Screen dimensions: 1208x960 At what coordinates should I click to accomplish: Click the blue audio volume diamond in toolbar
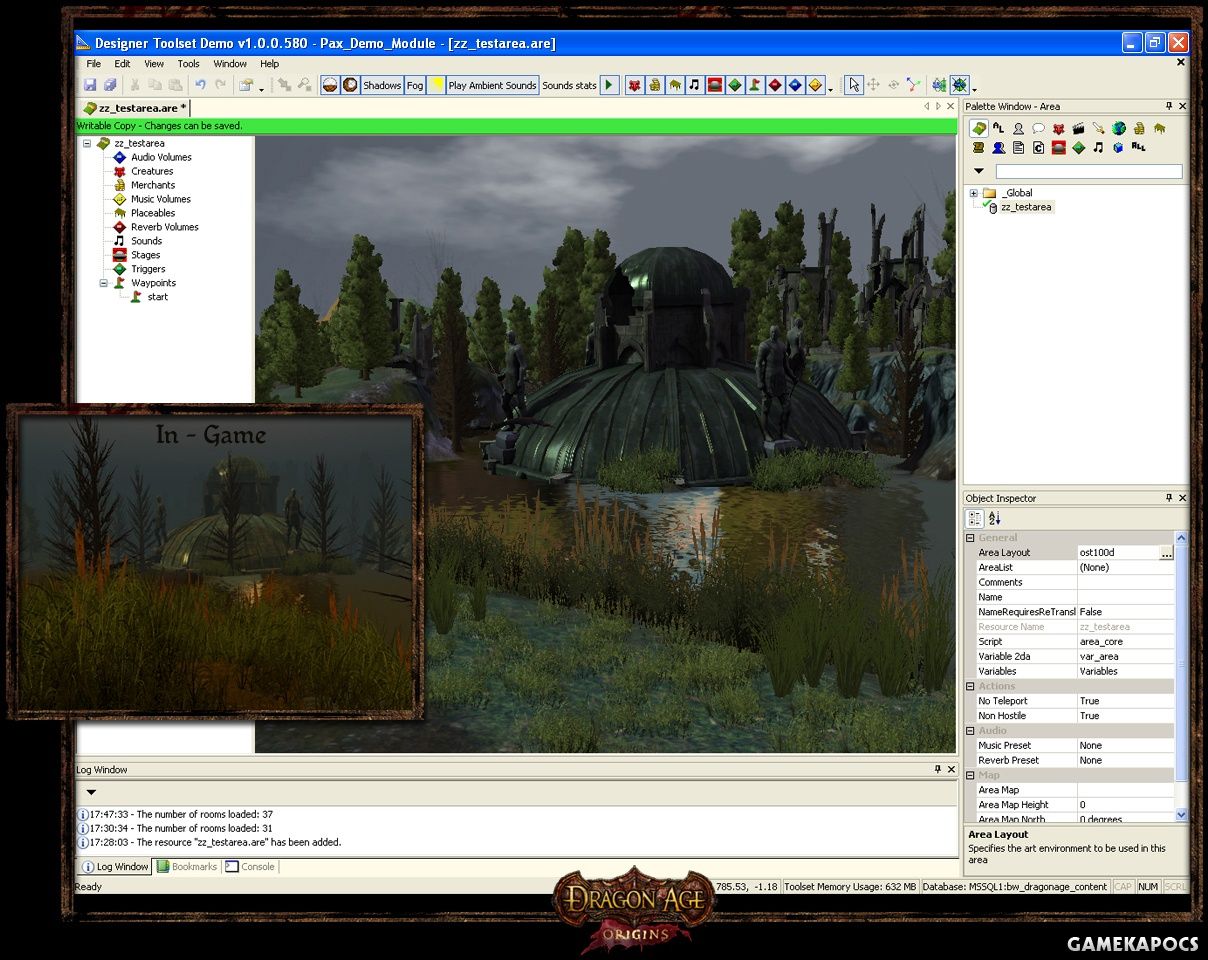[x=794, y=86]
